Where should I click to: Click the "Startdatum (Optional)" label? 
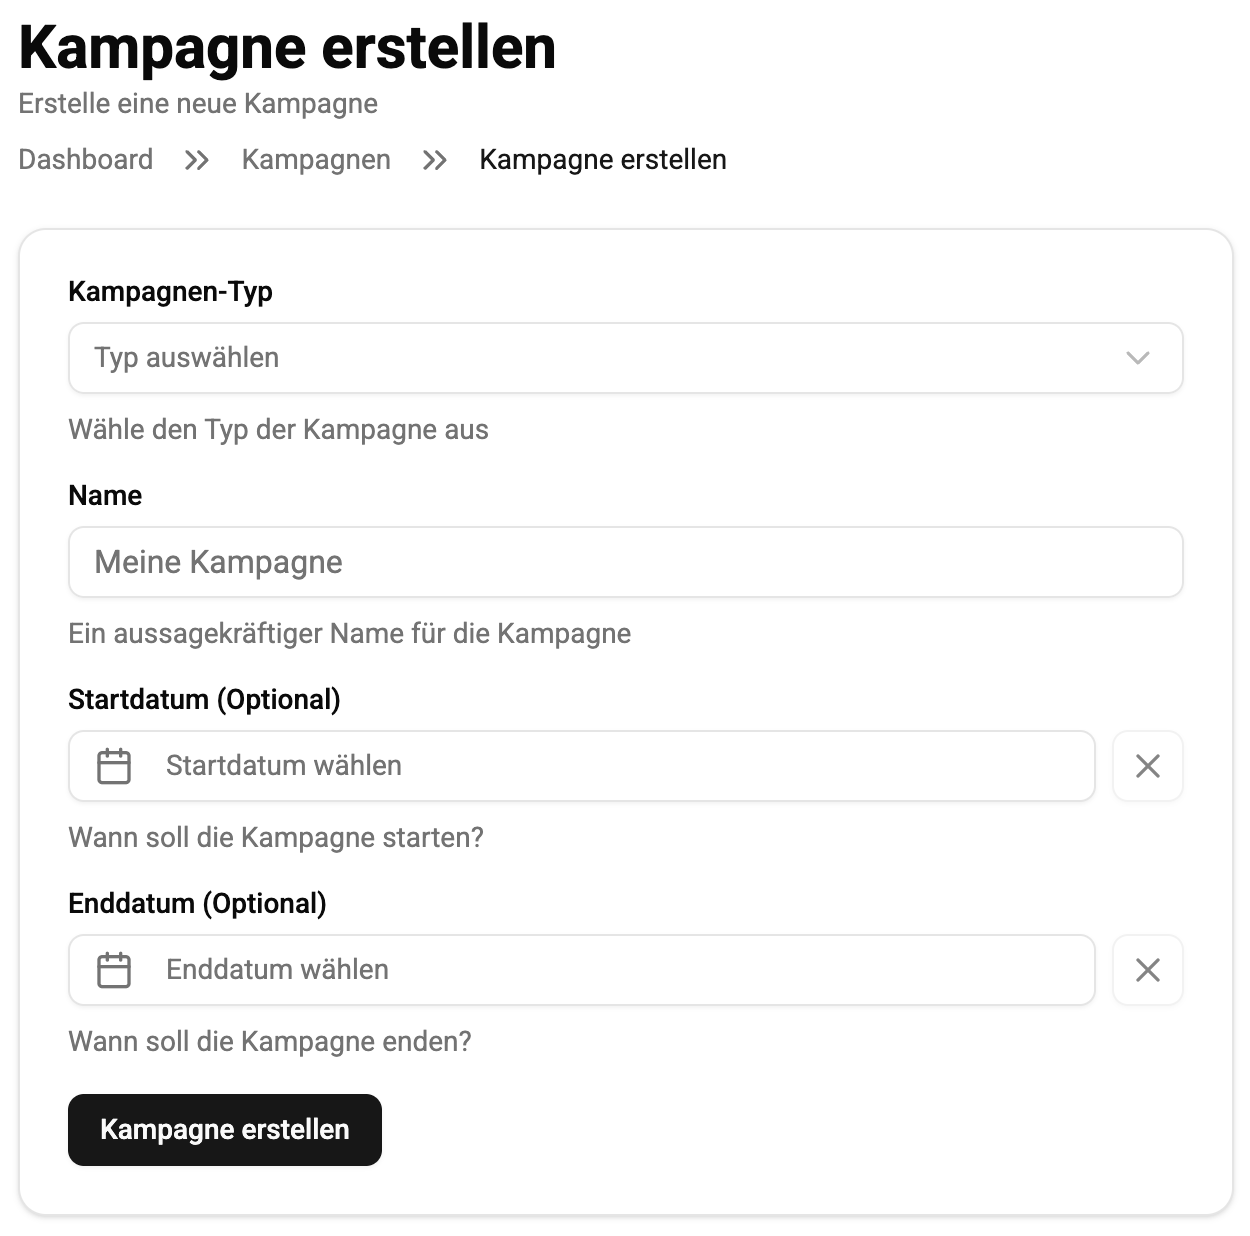[204, 700]
